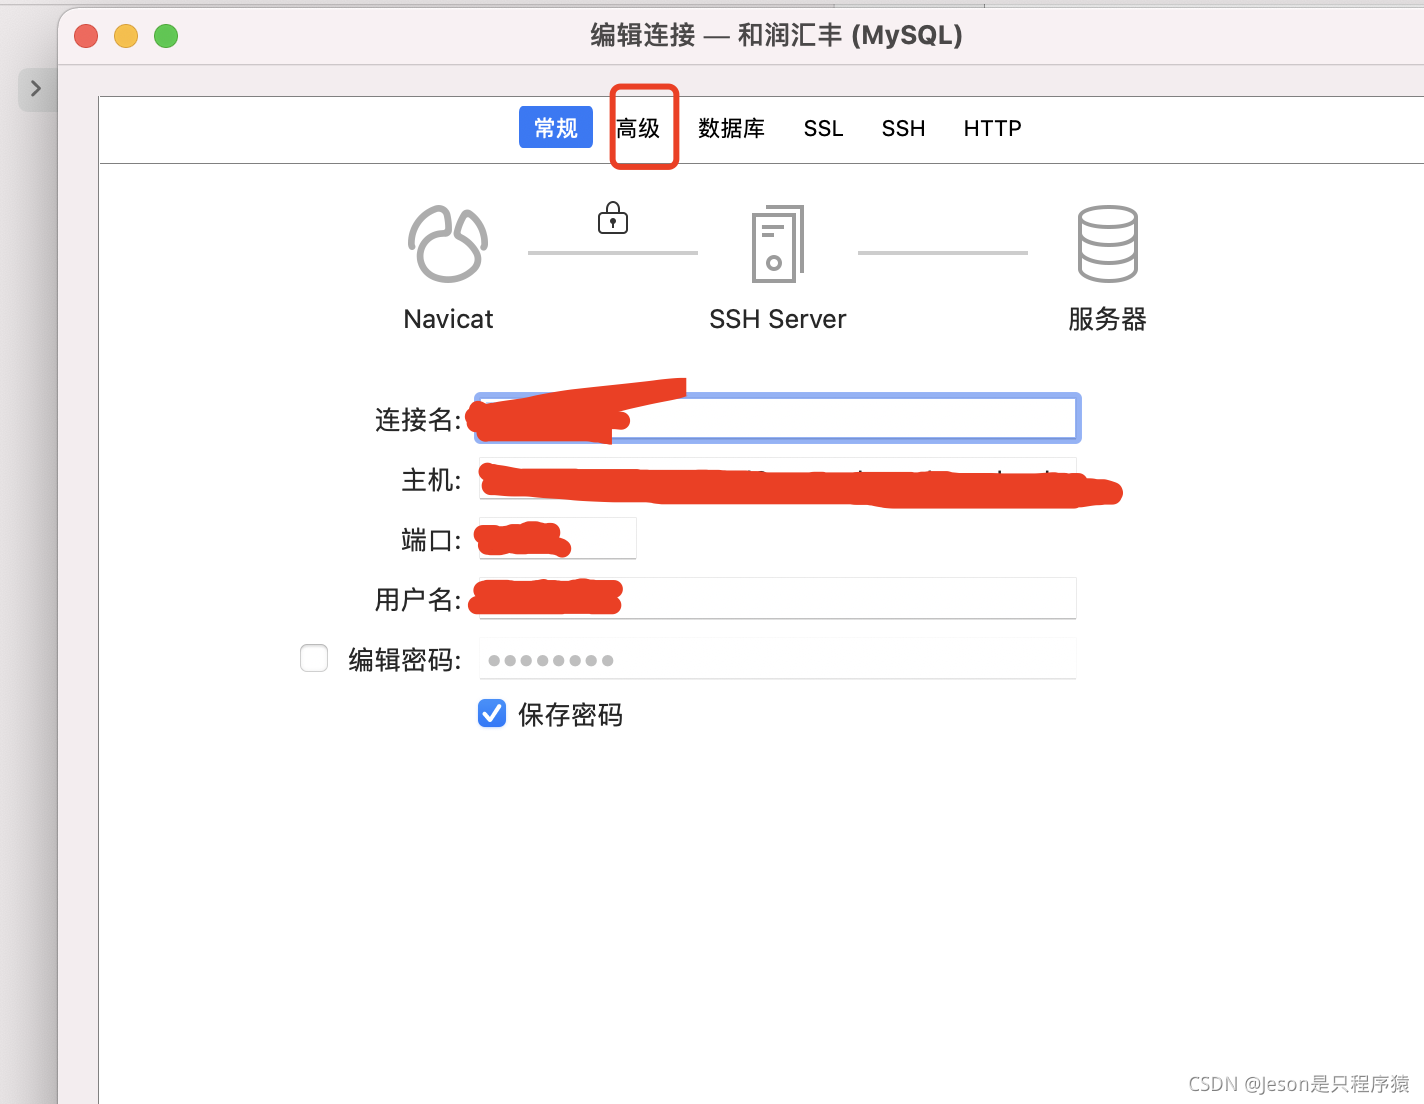The height and width of the screenshot is (1104, 1424).
Task: Uncheck the 保存密码 checkbox
Action: [x=492, y=713]
